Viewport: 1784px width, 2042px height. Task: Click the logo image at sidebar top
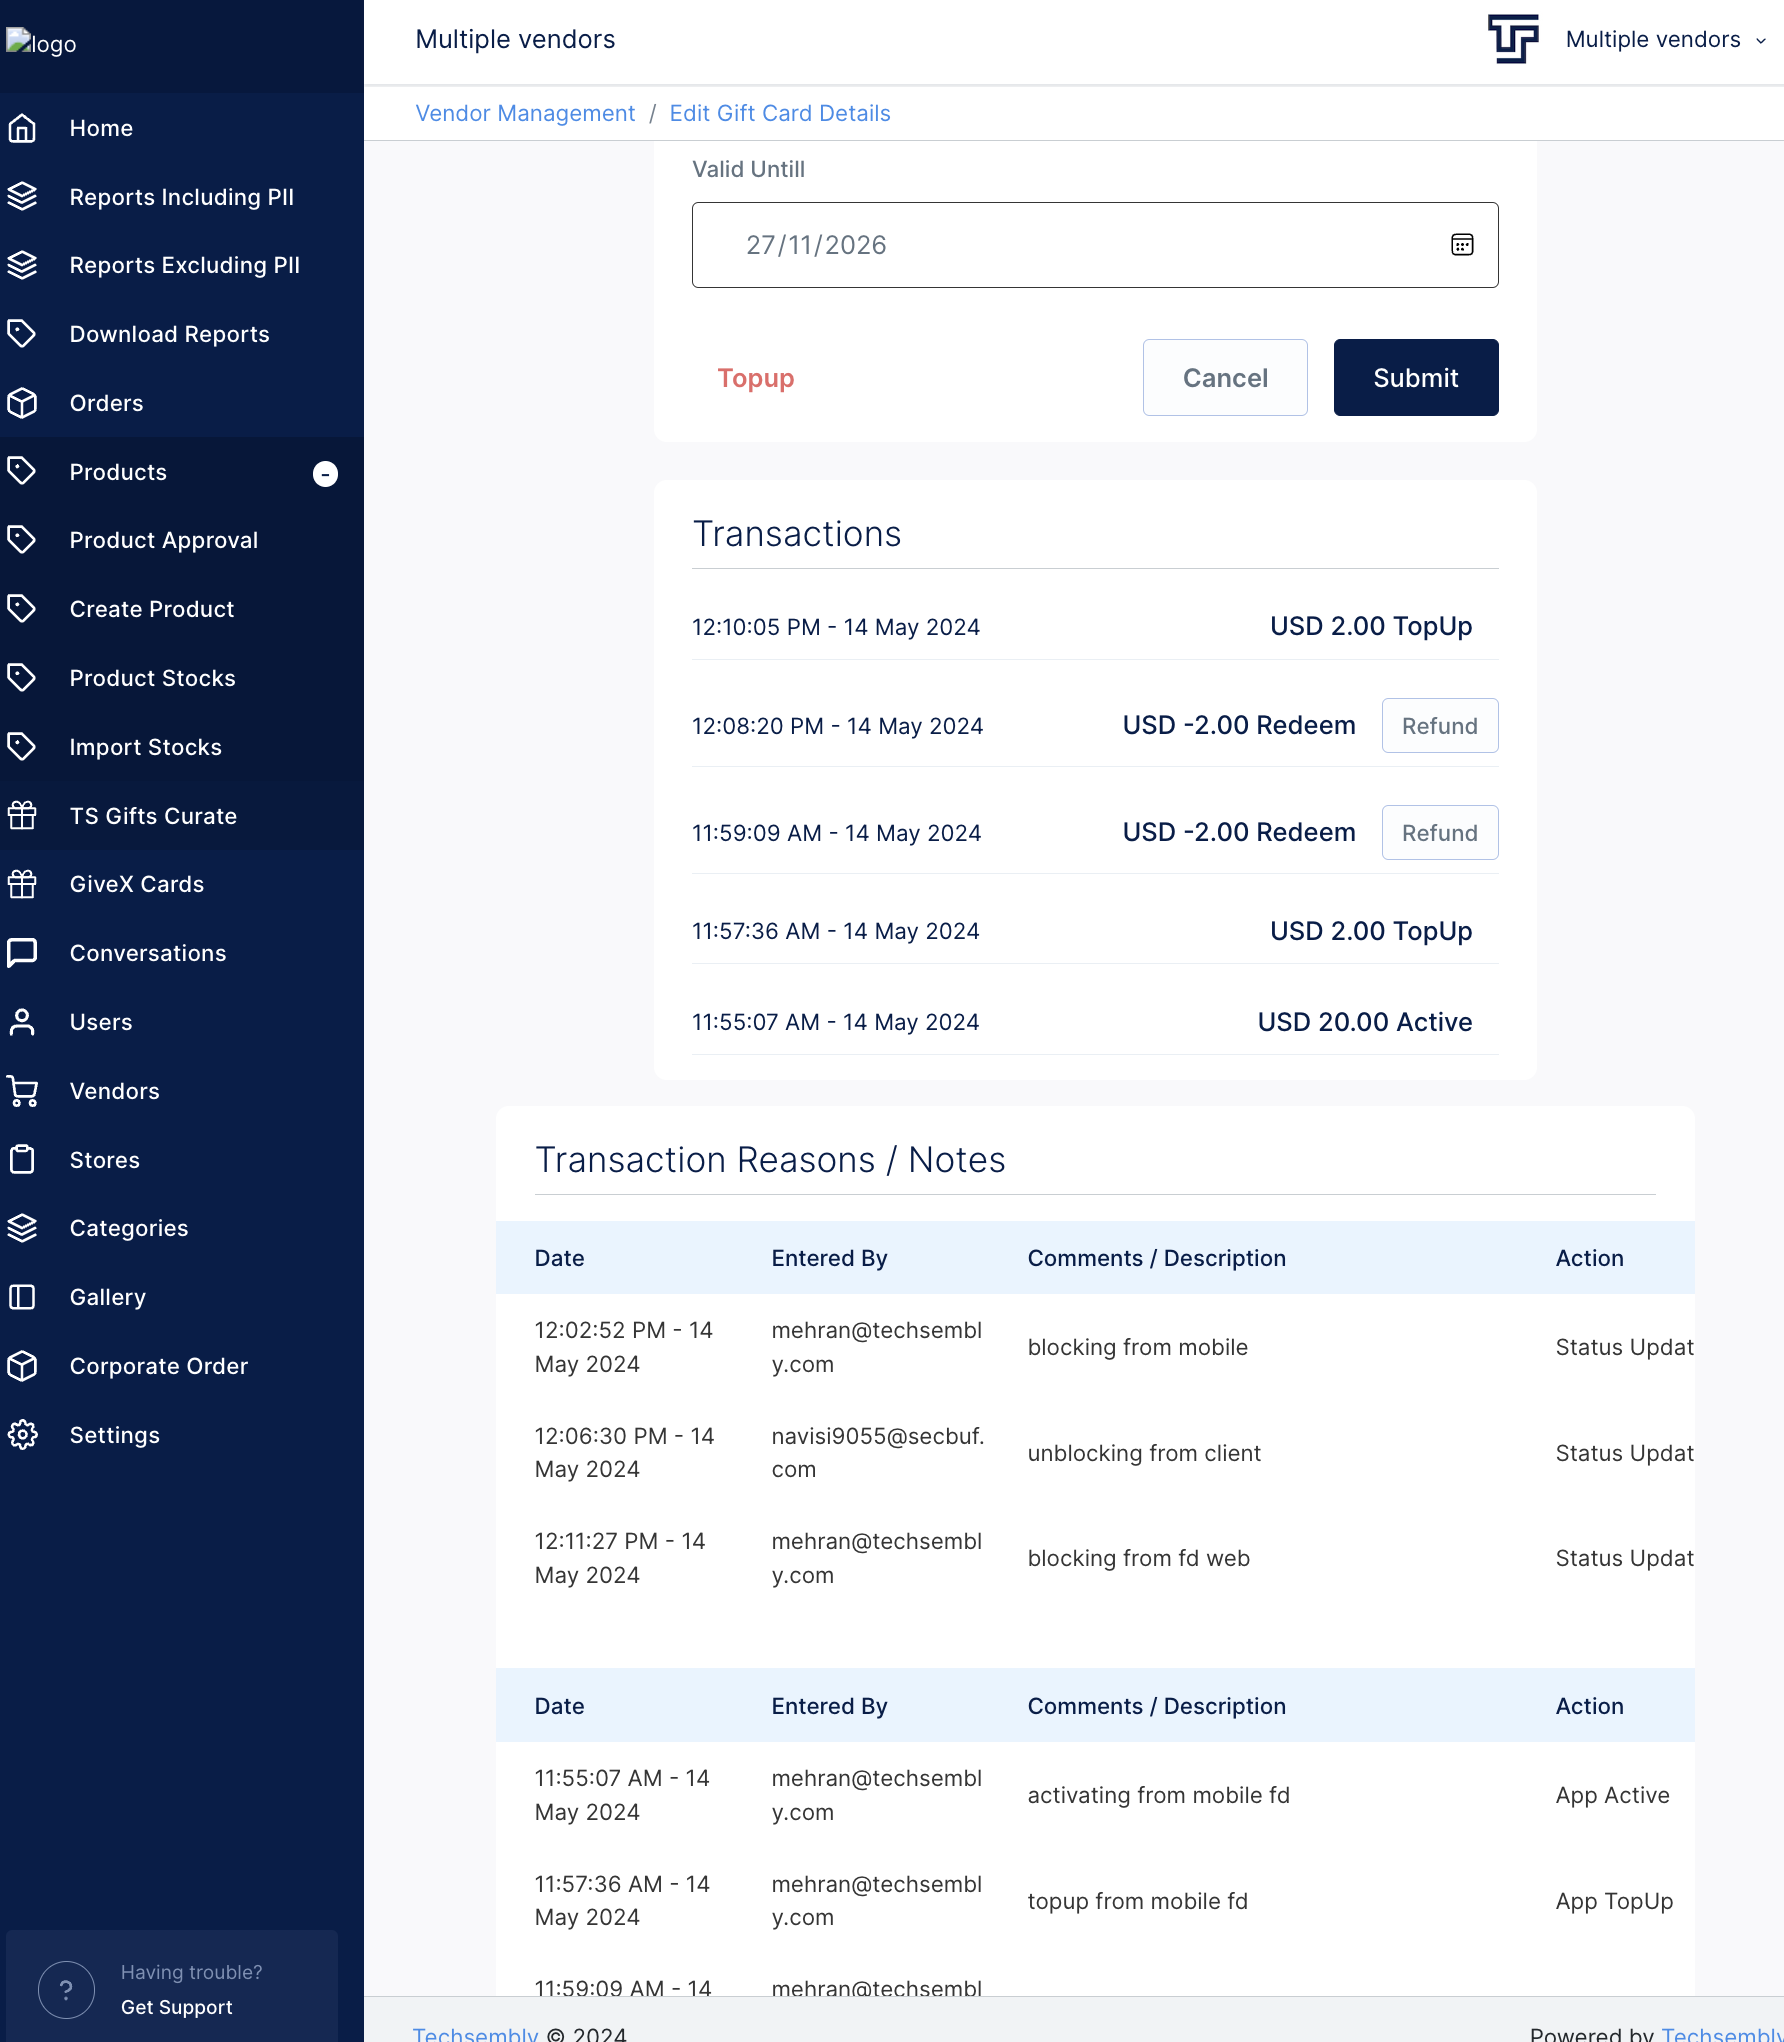click(x=41, y=43)
